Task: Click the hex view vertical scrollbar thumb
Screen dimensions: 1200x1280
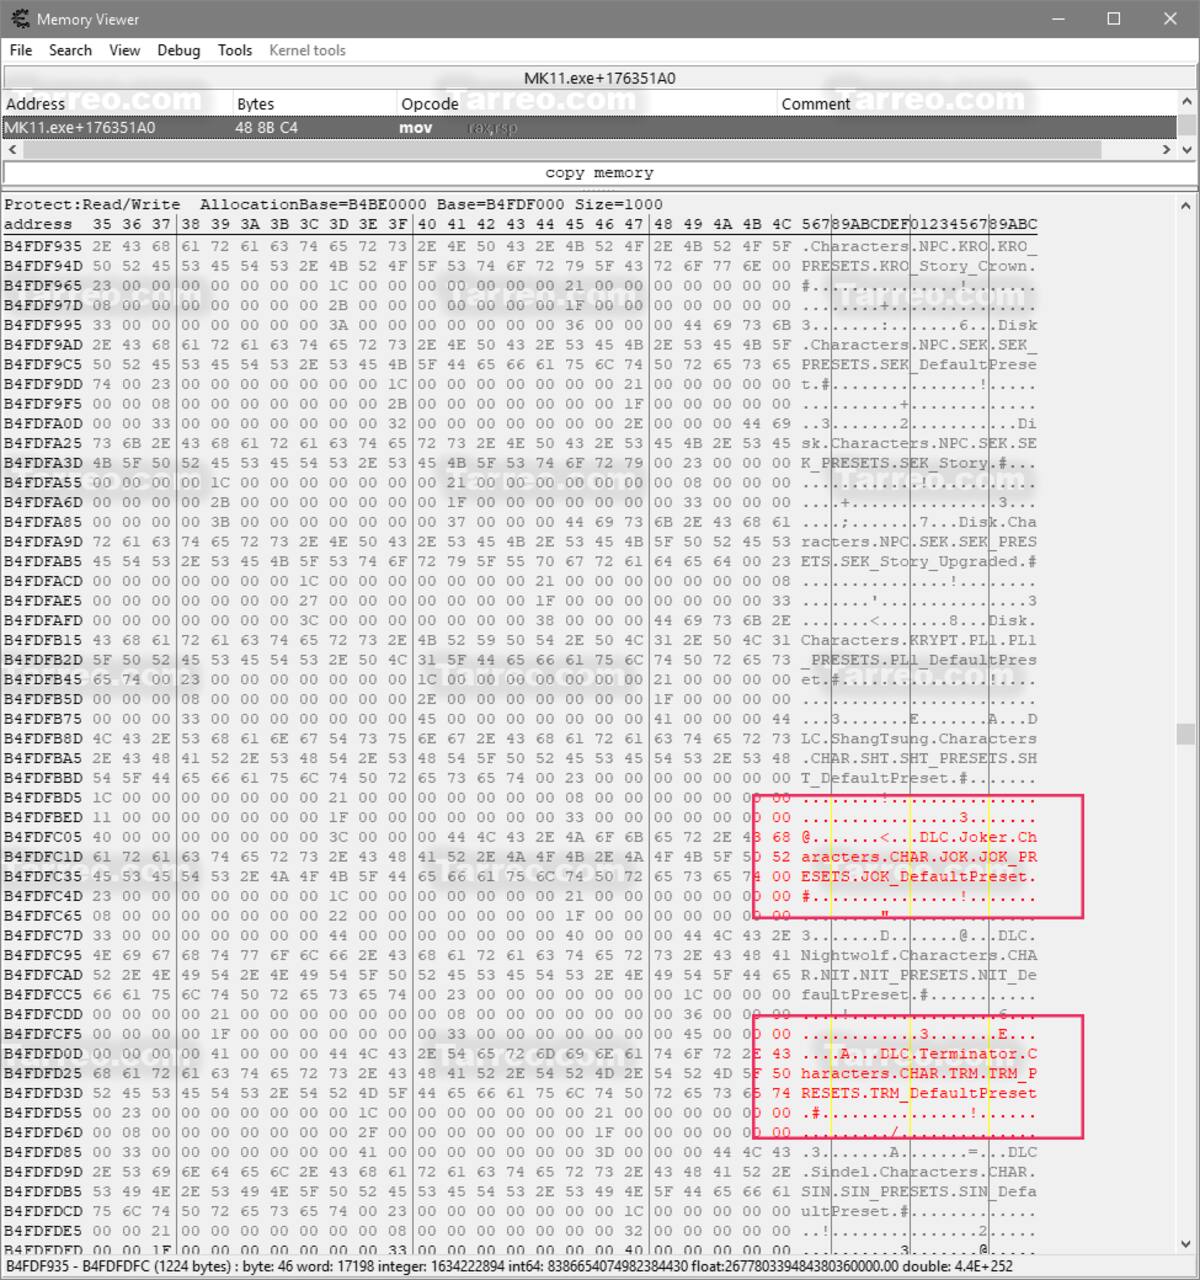Action: pos(1187,734)
